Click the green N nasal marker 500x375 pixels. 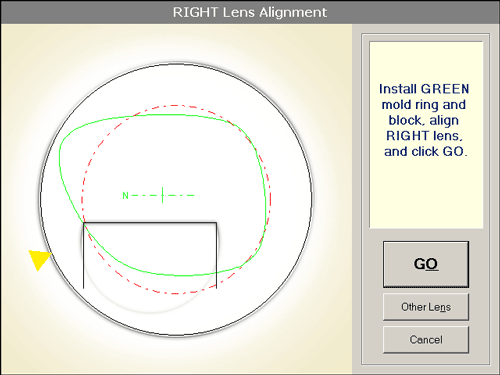click(x=125, y=195)
